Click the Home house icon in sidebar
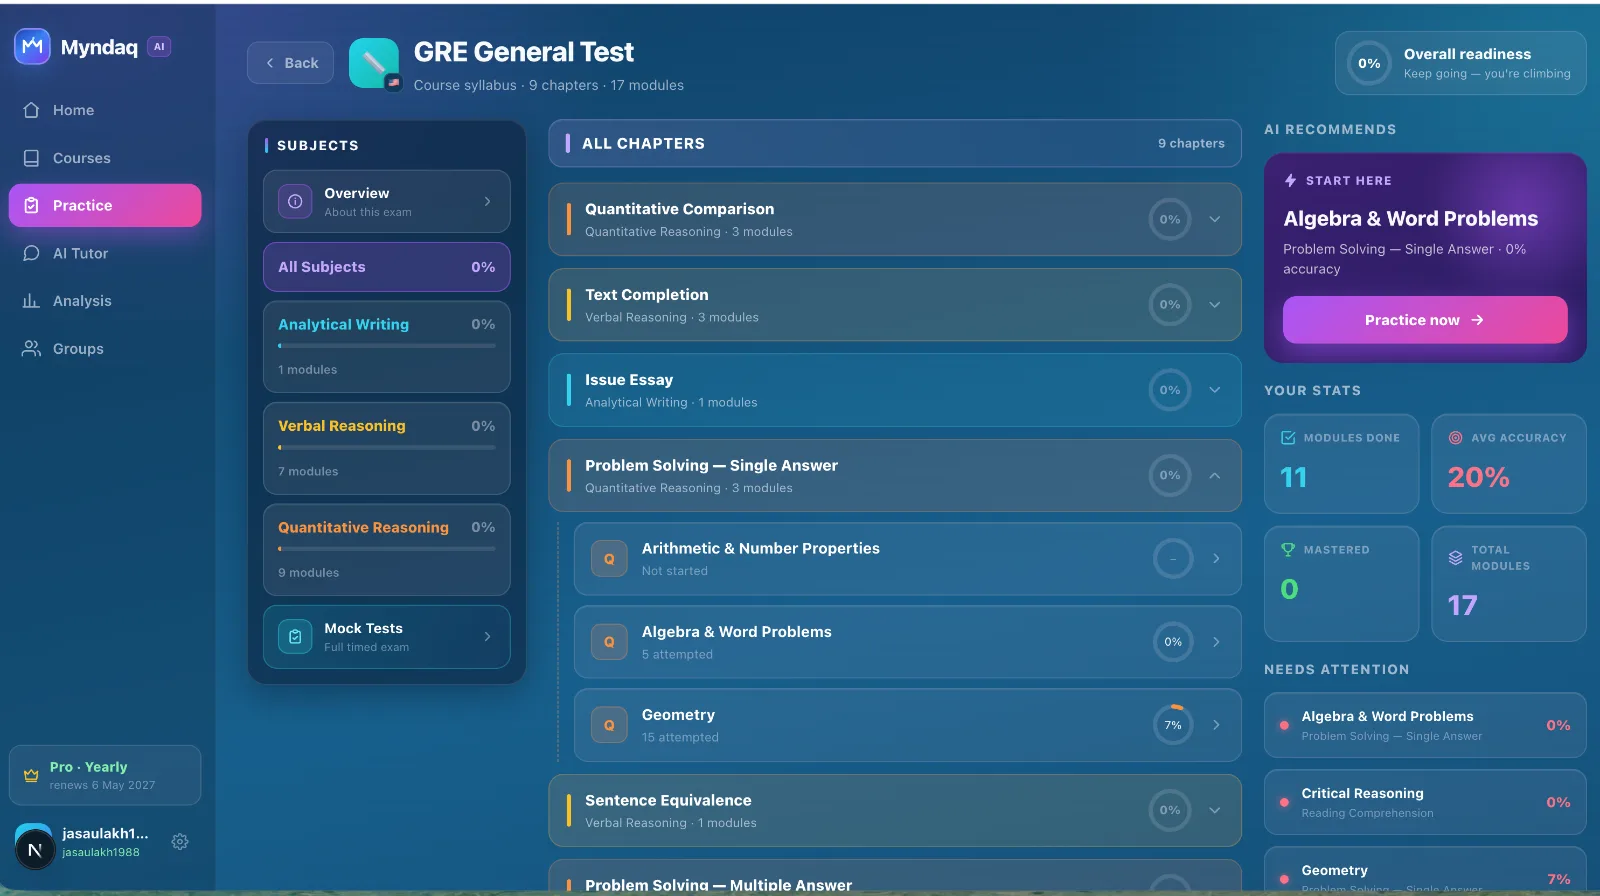The height and width of the screenshot is (896, 1600). click(x=32, y=110)
